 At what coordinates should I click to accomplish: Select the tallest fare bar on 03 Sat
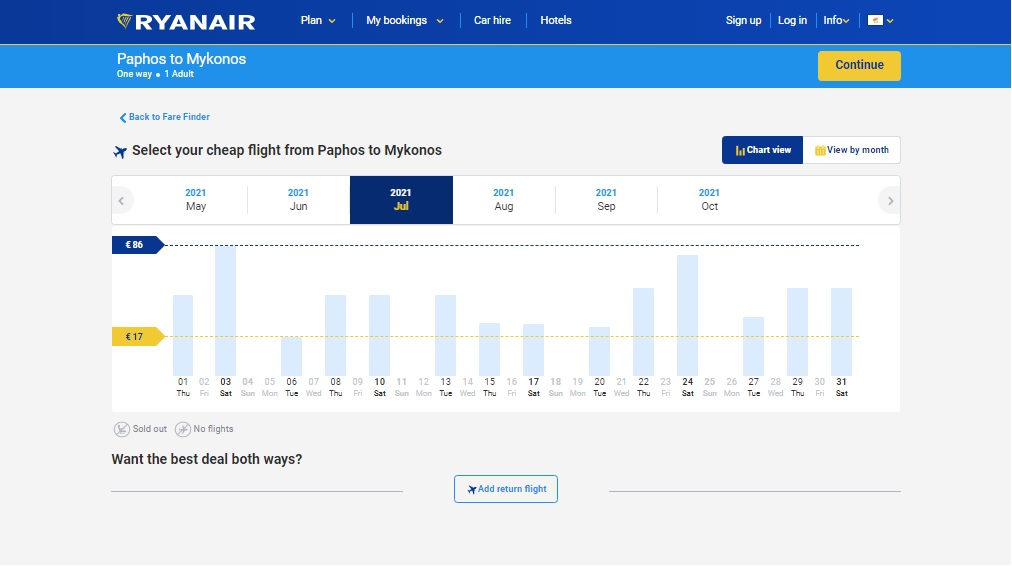pos(225,310)
